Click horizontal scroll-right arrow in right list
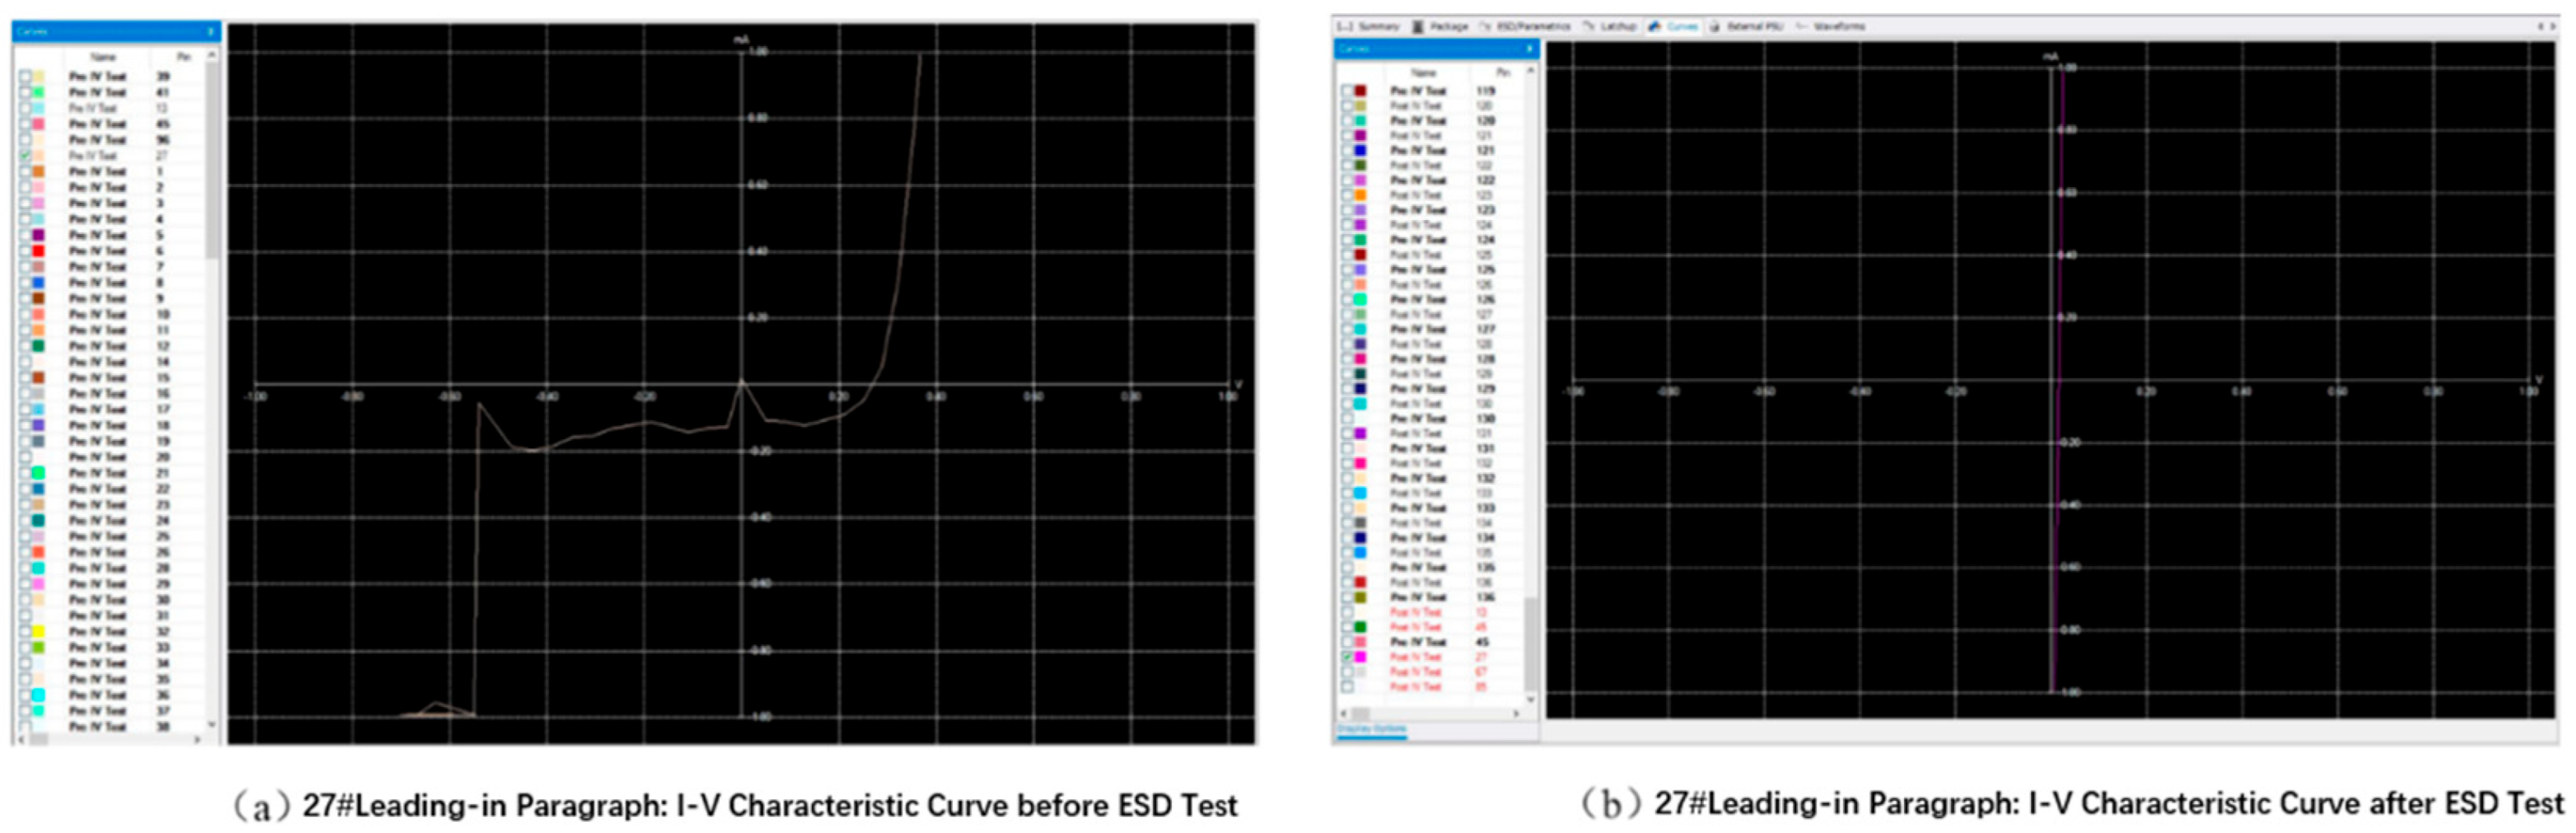The height and width of the screenshot is (833, 2576). coord(1517,714)
